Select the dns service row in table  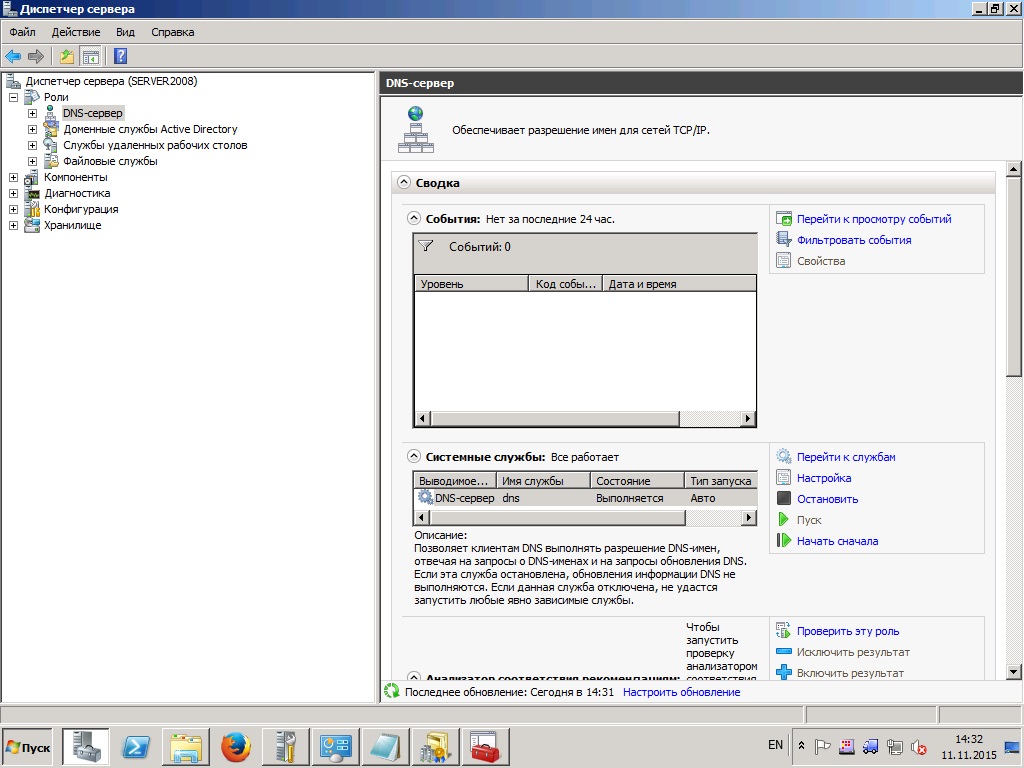(x=586, y=498)
